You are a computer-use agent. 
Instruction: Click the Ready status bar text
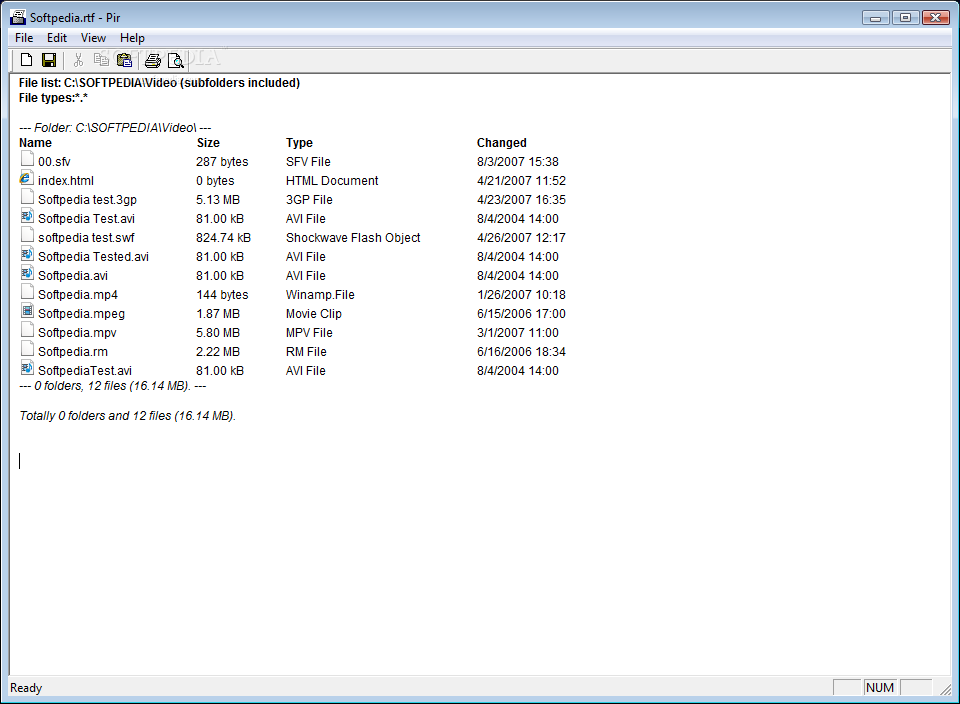[26, 688]
